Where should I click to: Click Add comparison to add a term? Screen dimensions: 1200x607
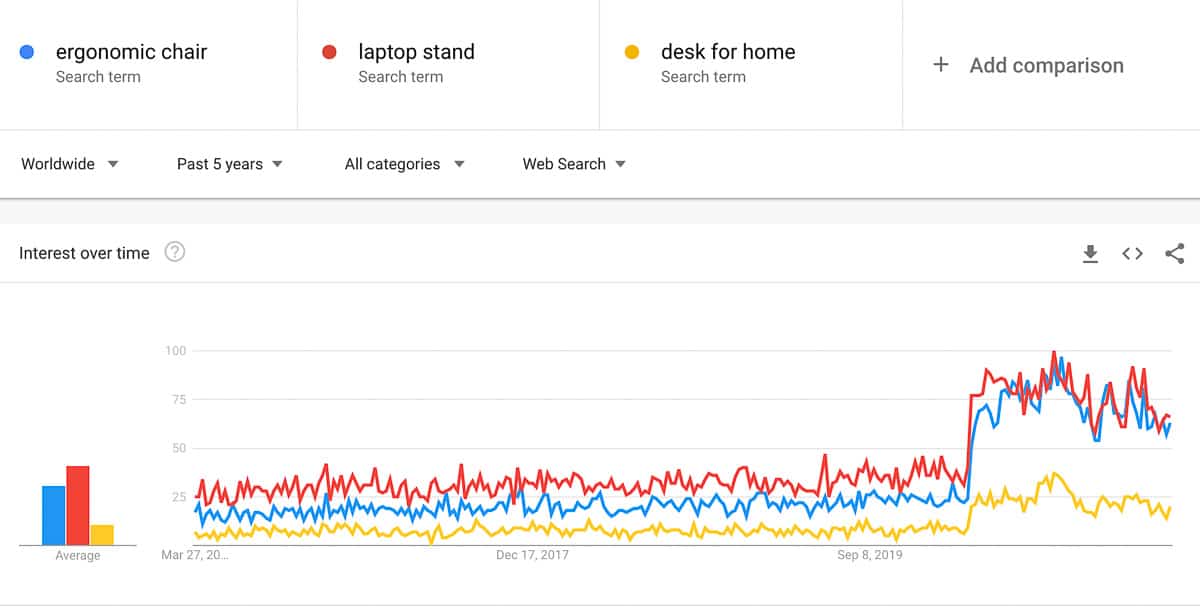1046,64
